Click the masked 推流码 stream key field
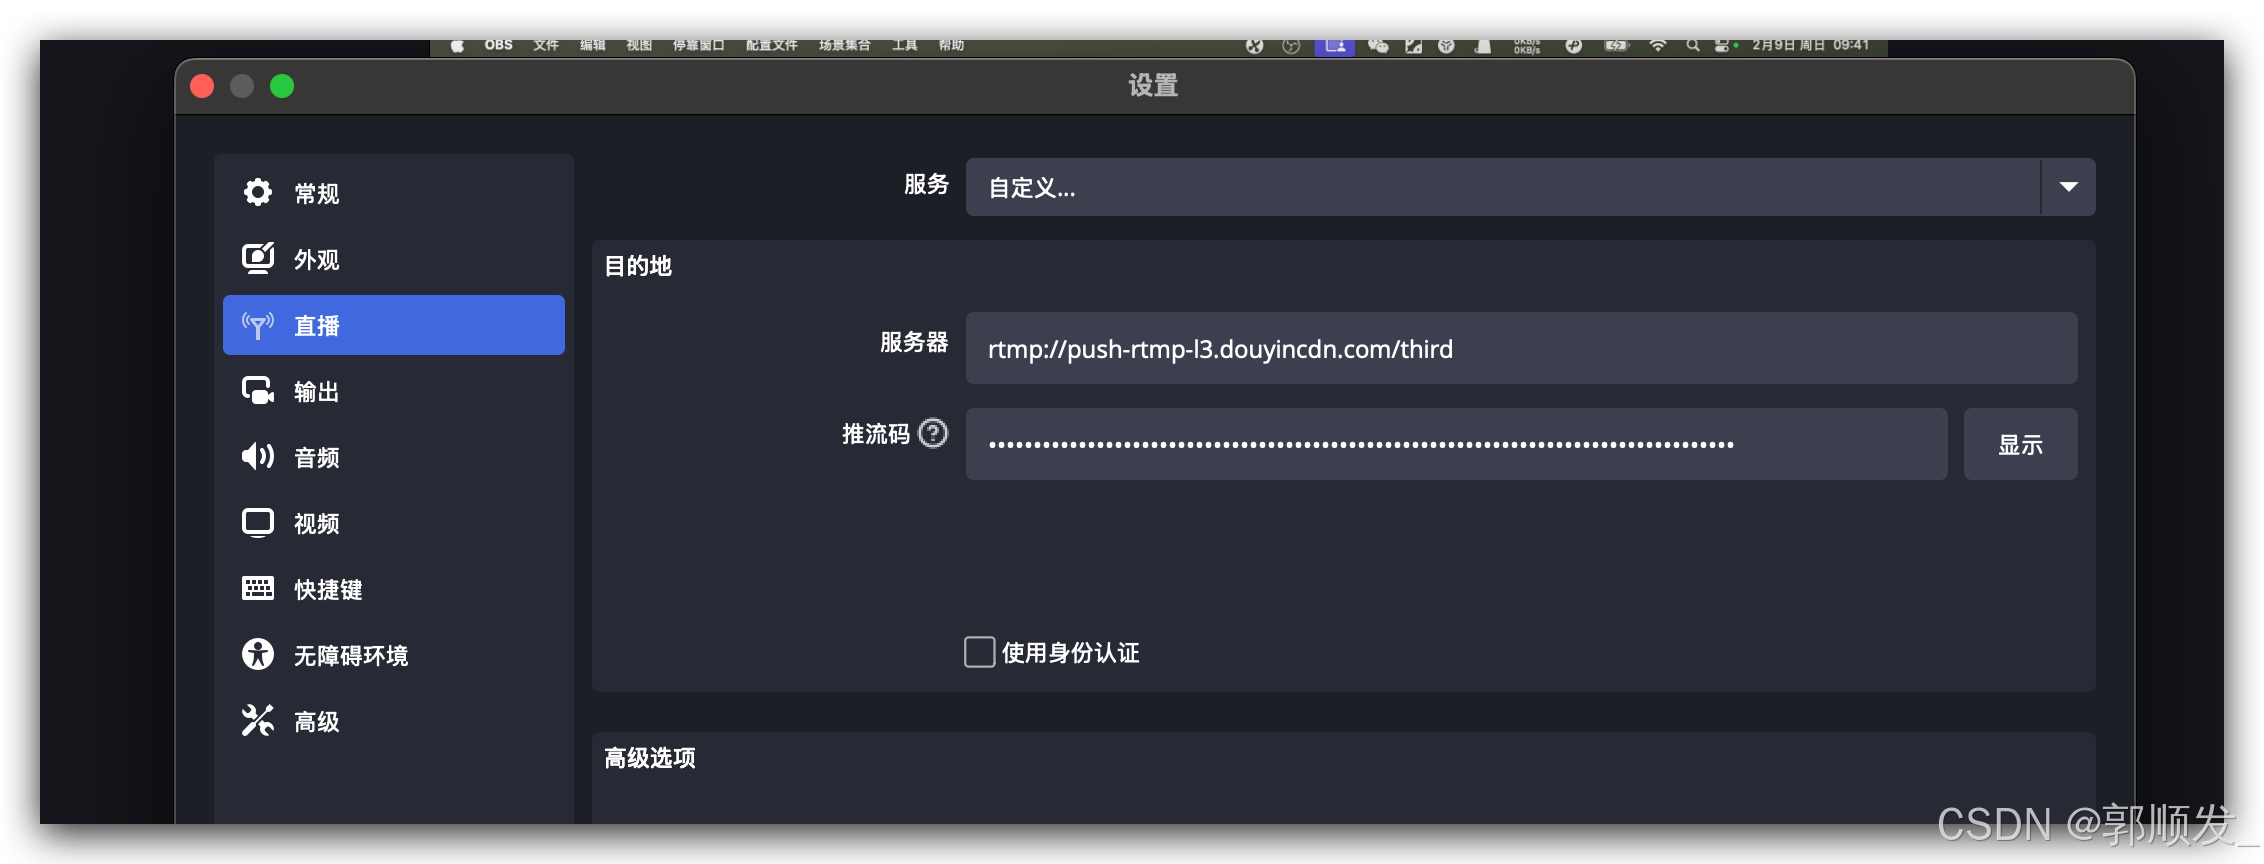The width and height of the screenshot is (2264, 864). [x=1456, y=444]
